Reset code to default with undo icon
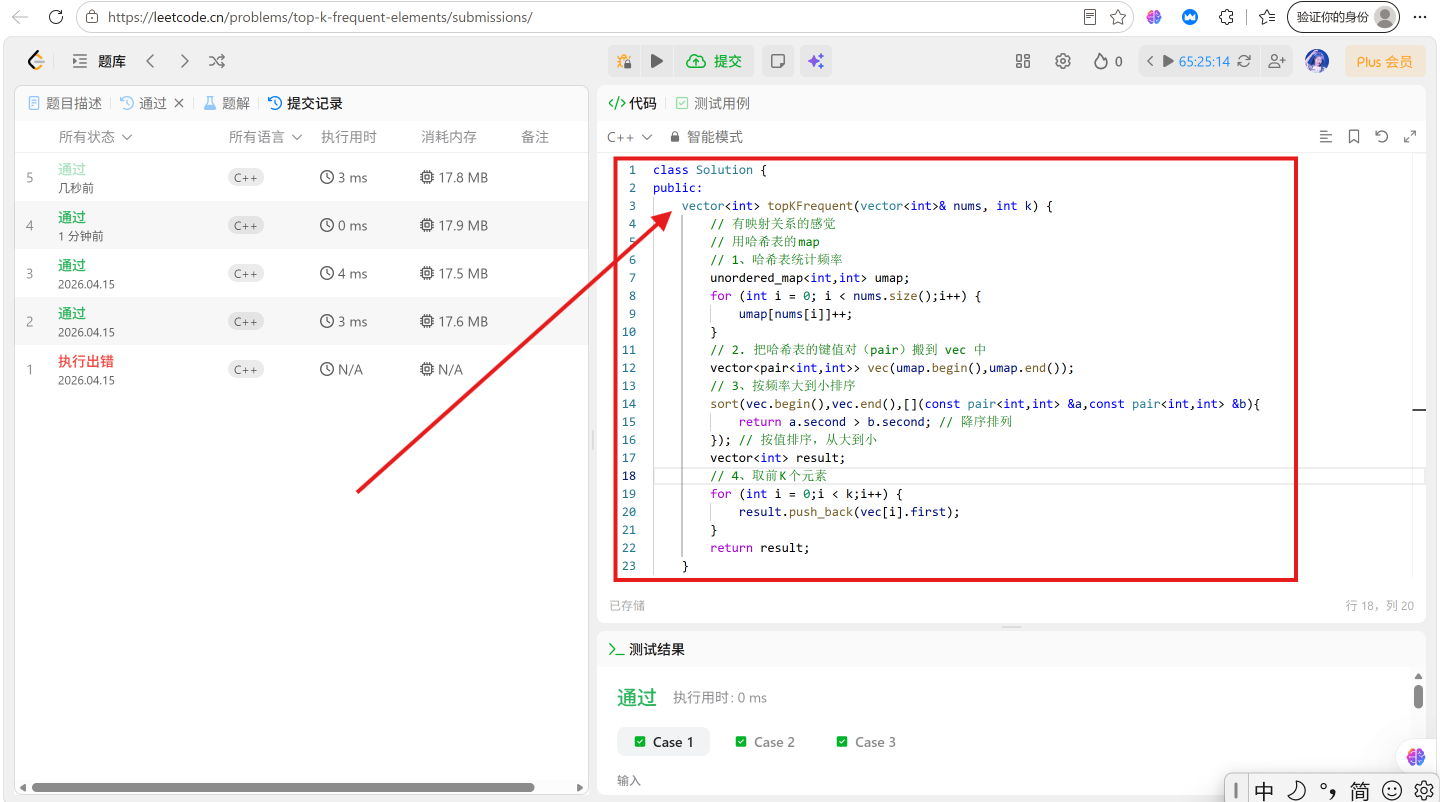This screenshot has height=802, width=1440. click(1382, 137)
